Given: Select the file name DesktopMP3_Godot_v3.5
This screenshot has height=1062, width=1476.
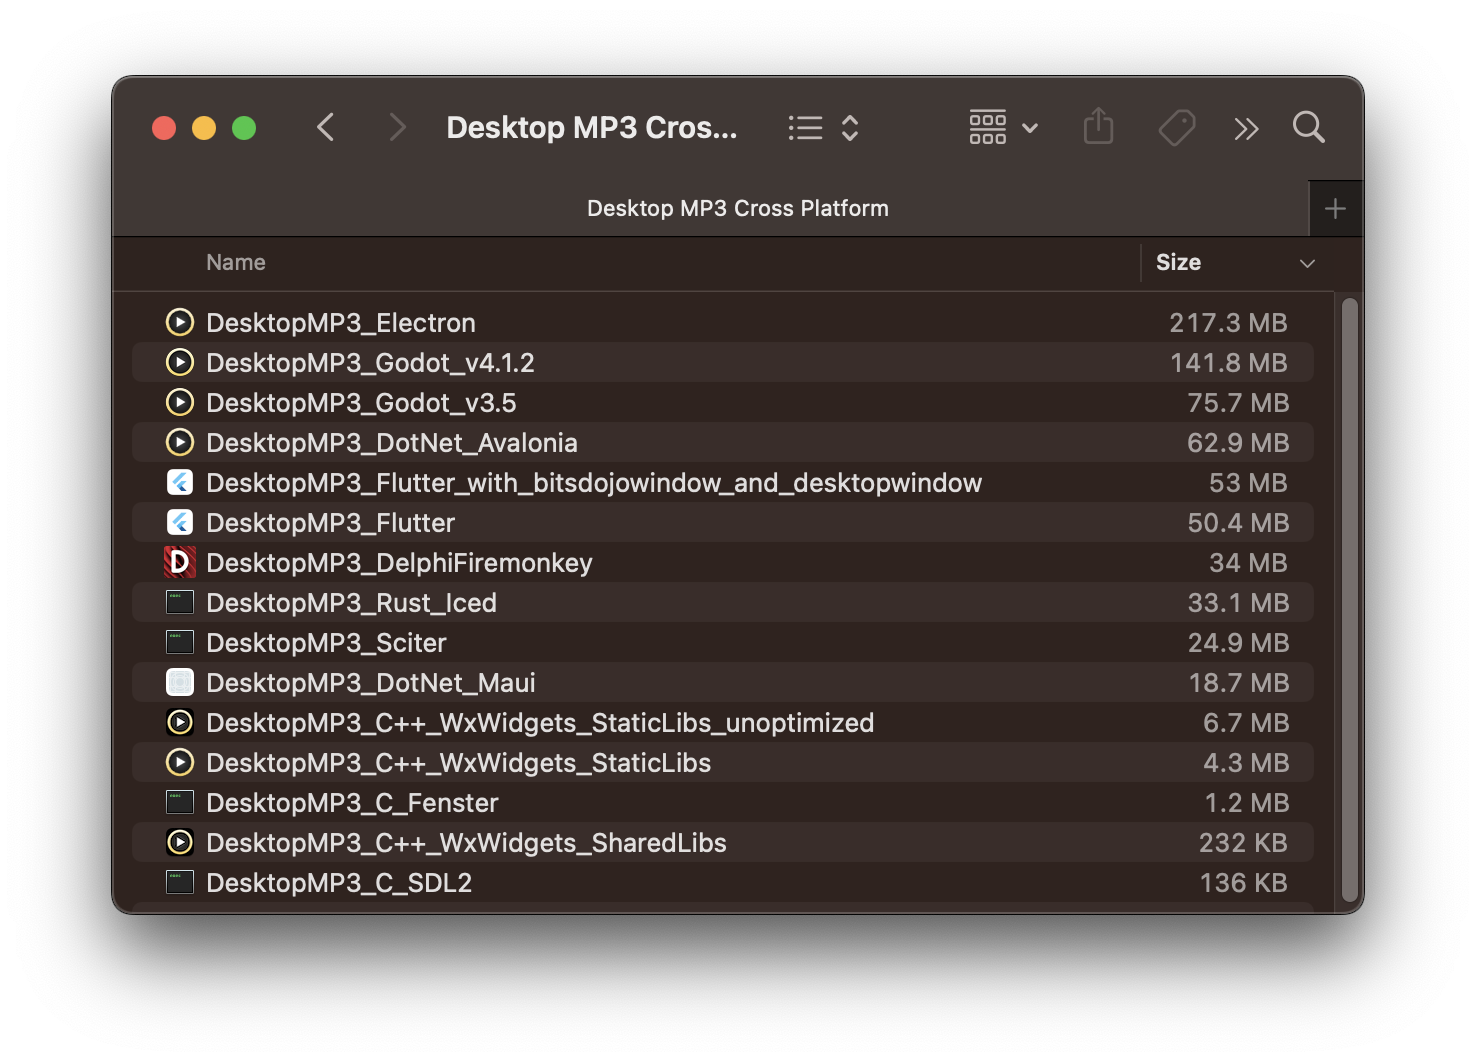Looking at the screenshot, I should pos(361,403).
